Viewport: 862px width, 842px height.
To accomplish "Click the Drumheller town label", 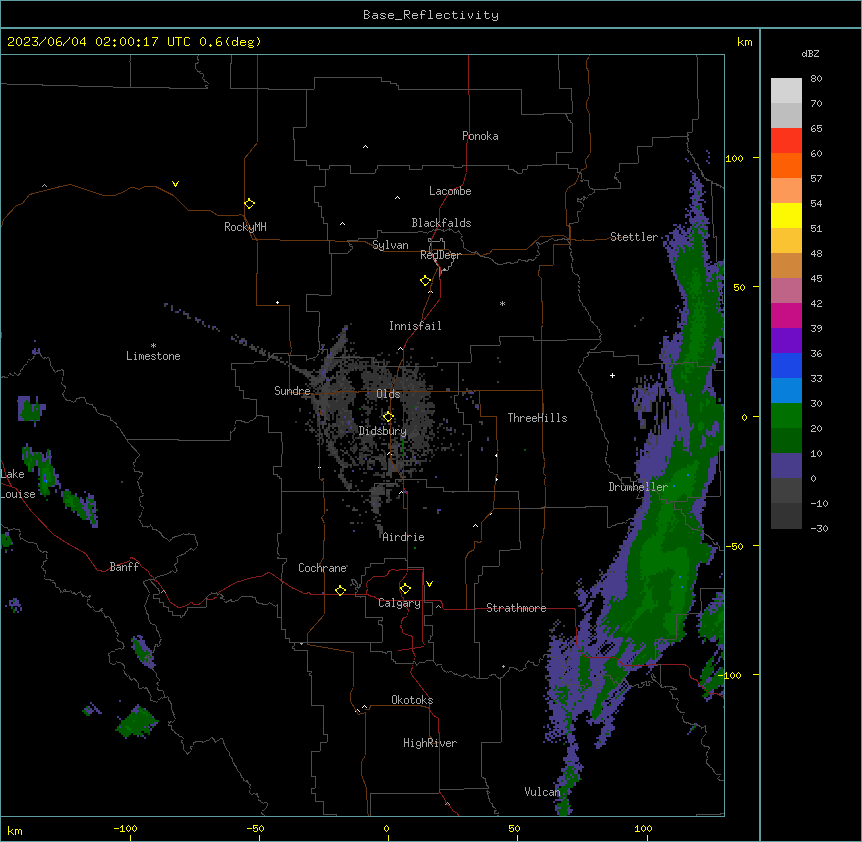I will click(x=638, y=487).
